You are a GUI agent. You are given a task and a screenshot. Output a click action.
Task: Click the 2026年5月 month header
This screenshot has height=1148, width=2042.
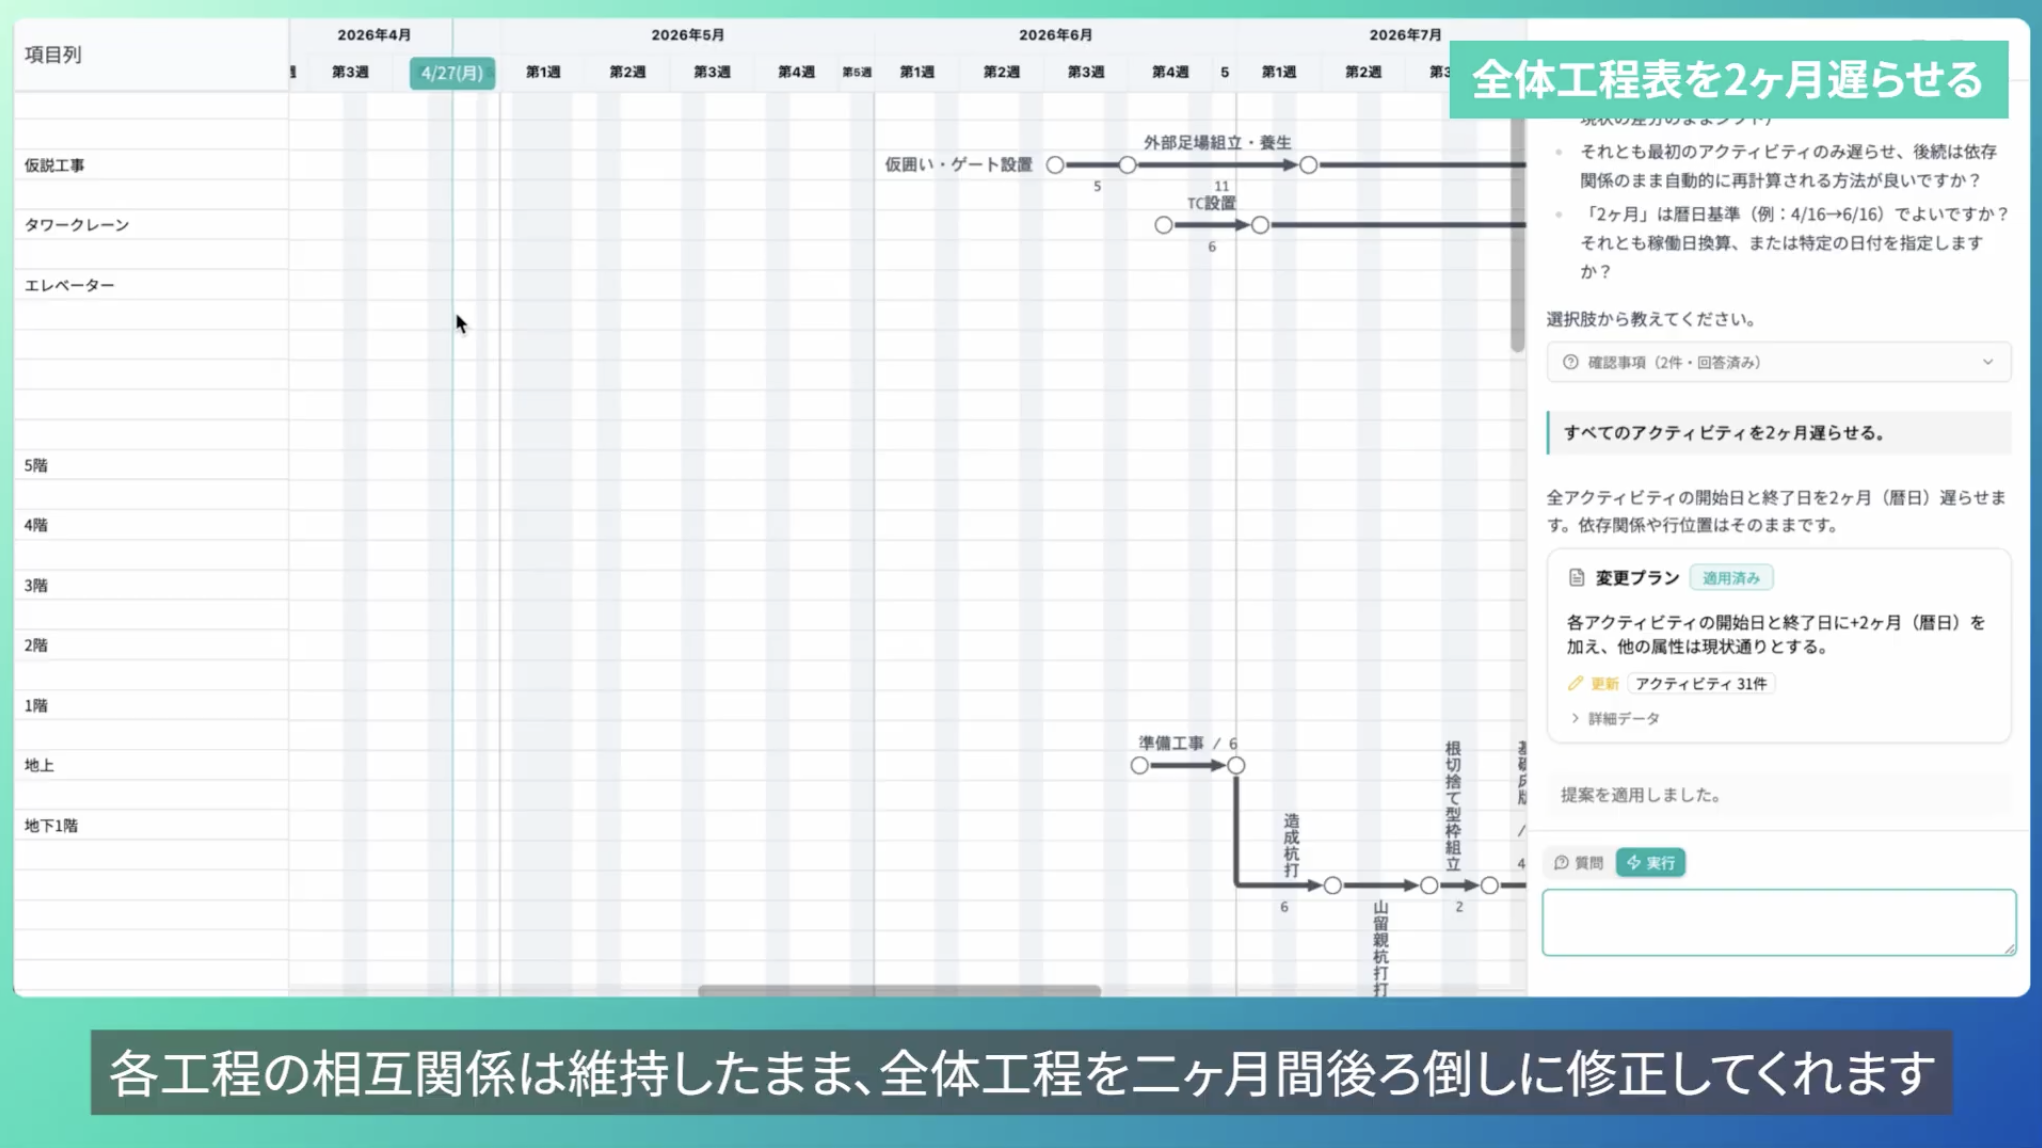(687, 35)
